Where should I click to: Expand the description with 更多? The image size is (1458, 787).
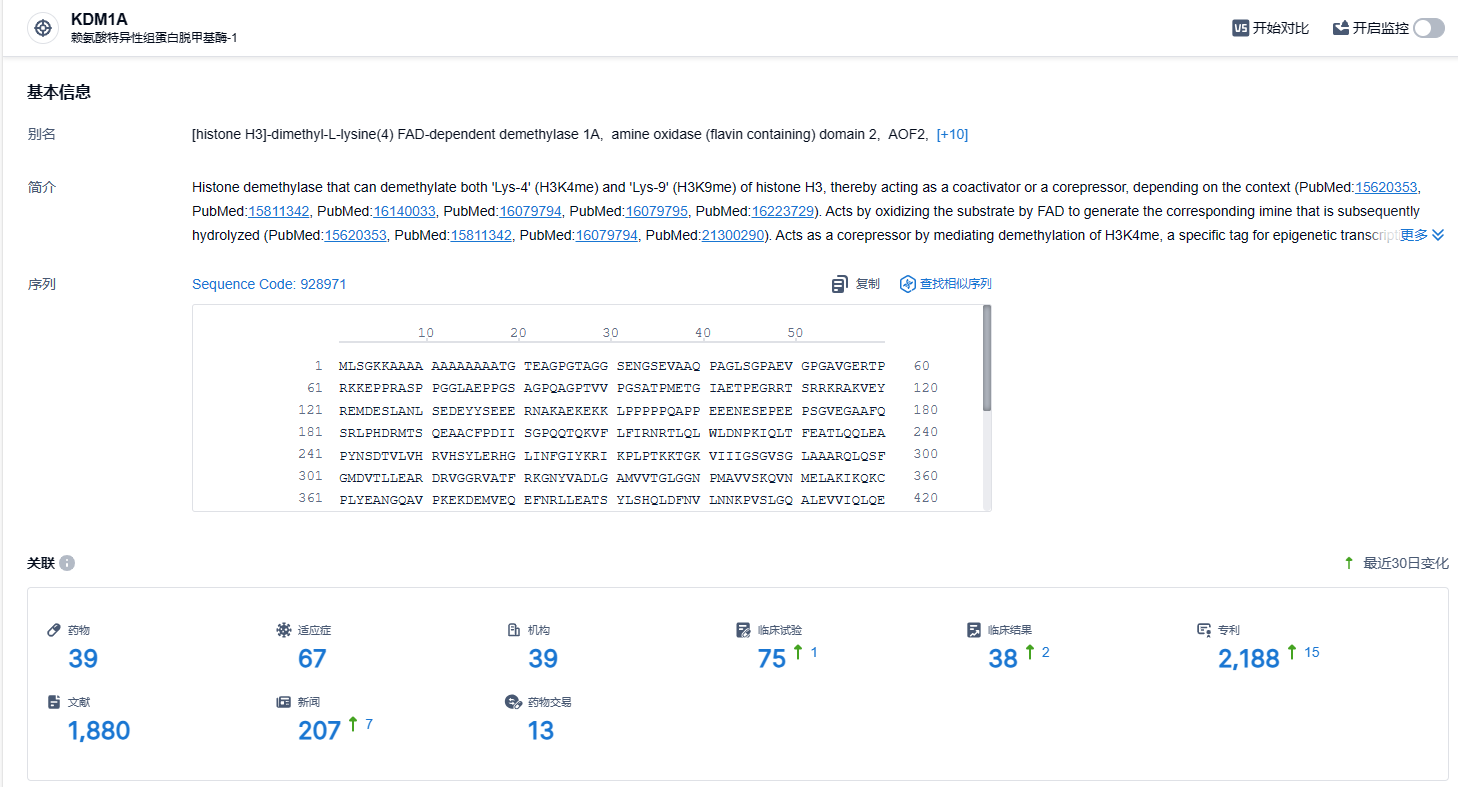[1421, 235]
